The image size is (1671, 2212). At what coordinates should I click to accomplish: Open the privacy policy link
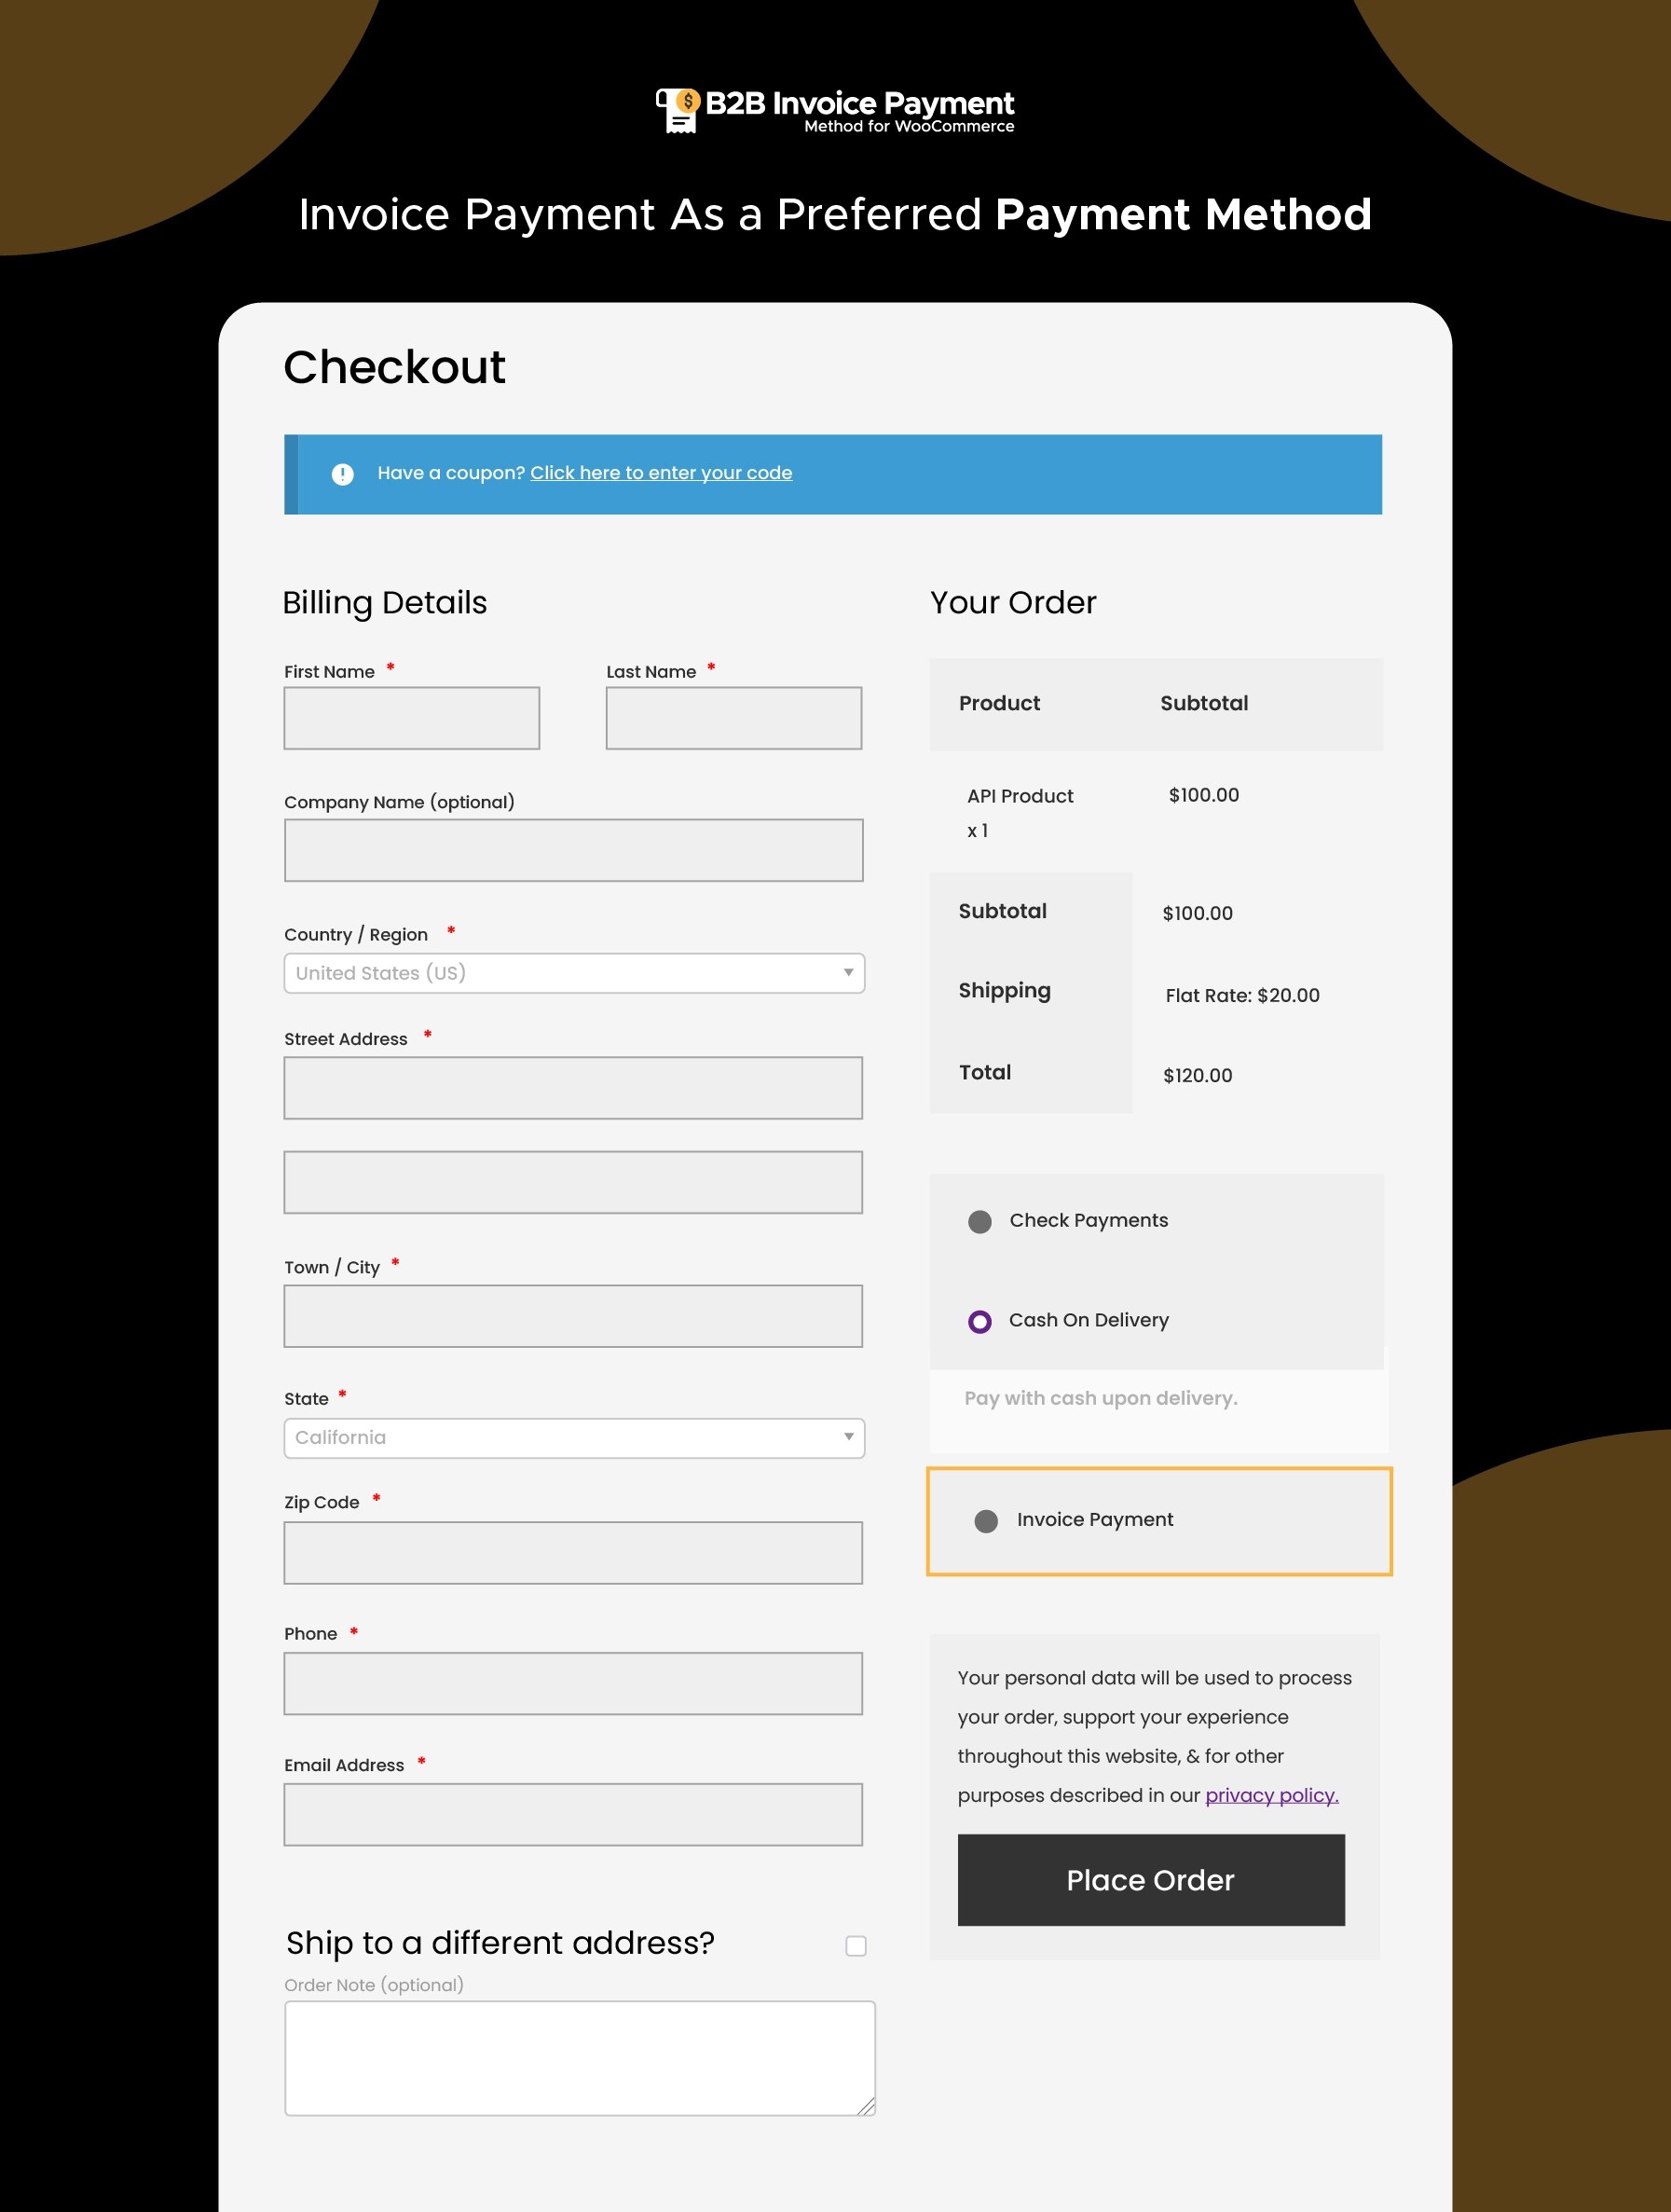1271,1795
